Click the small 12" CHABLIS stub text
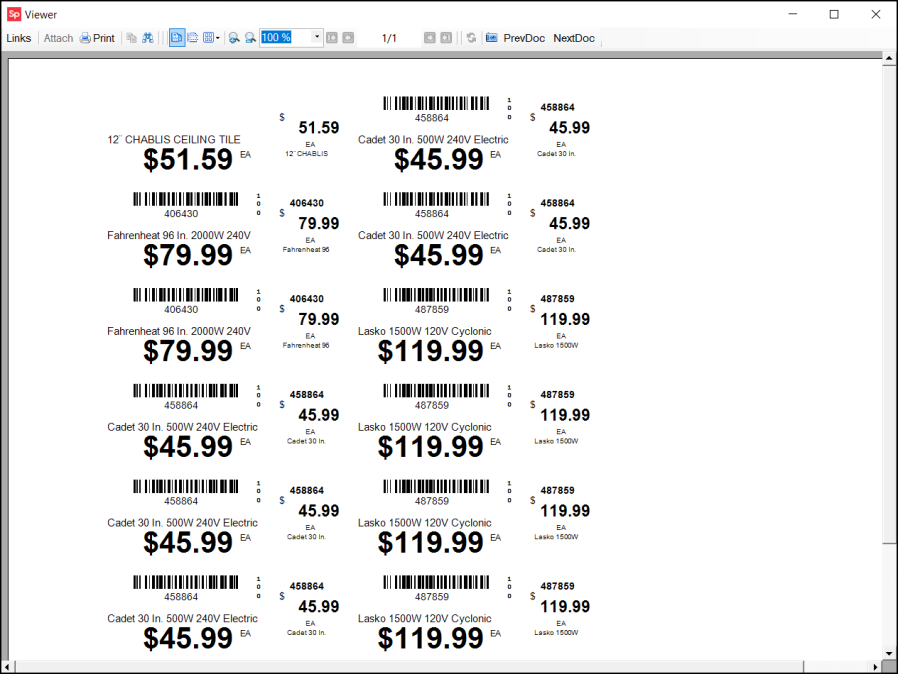Viewport: 898px width, 674px height. tap(307, 153)
